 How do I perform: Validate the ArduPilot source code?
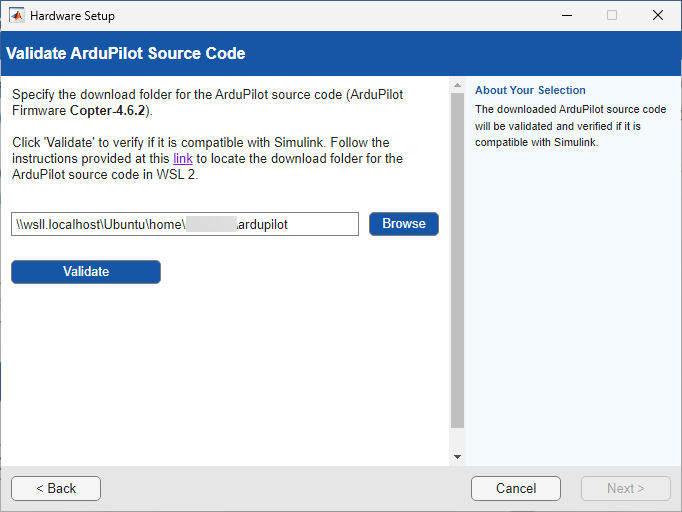click(x=86, y=272)
